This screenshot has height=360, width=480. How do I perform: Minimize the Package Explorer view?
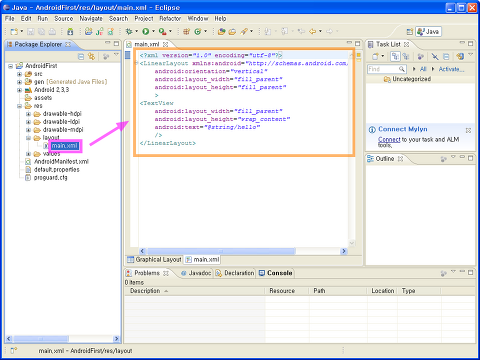click(x=107, y=43)
